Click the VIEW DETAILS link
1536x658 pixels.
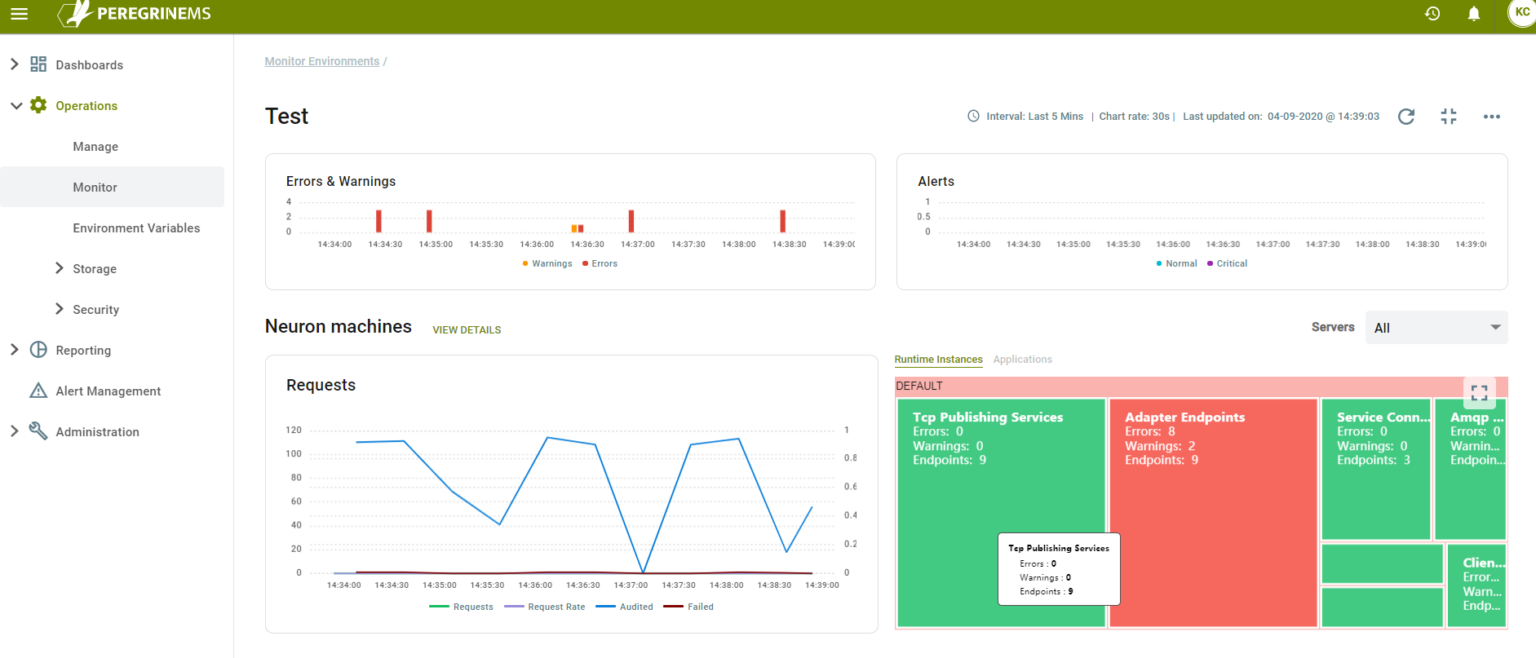(x=466, y=329)
